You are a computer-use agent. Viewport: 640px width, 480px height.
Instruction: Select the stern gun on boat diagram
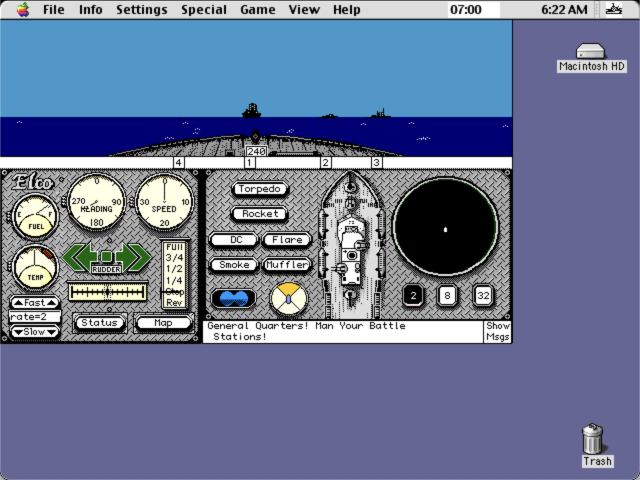point(350,295)
